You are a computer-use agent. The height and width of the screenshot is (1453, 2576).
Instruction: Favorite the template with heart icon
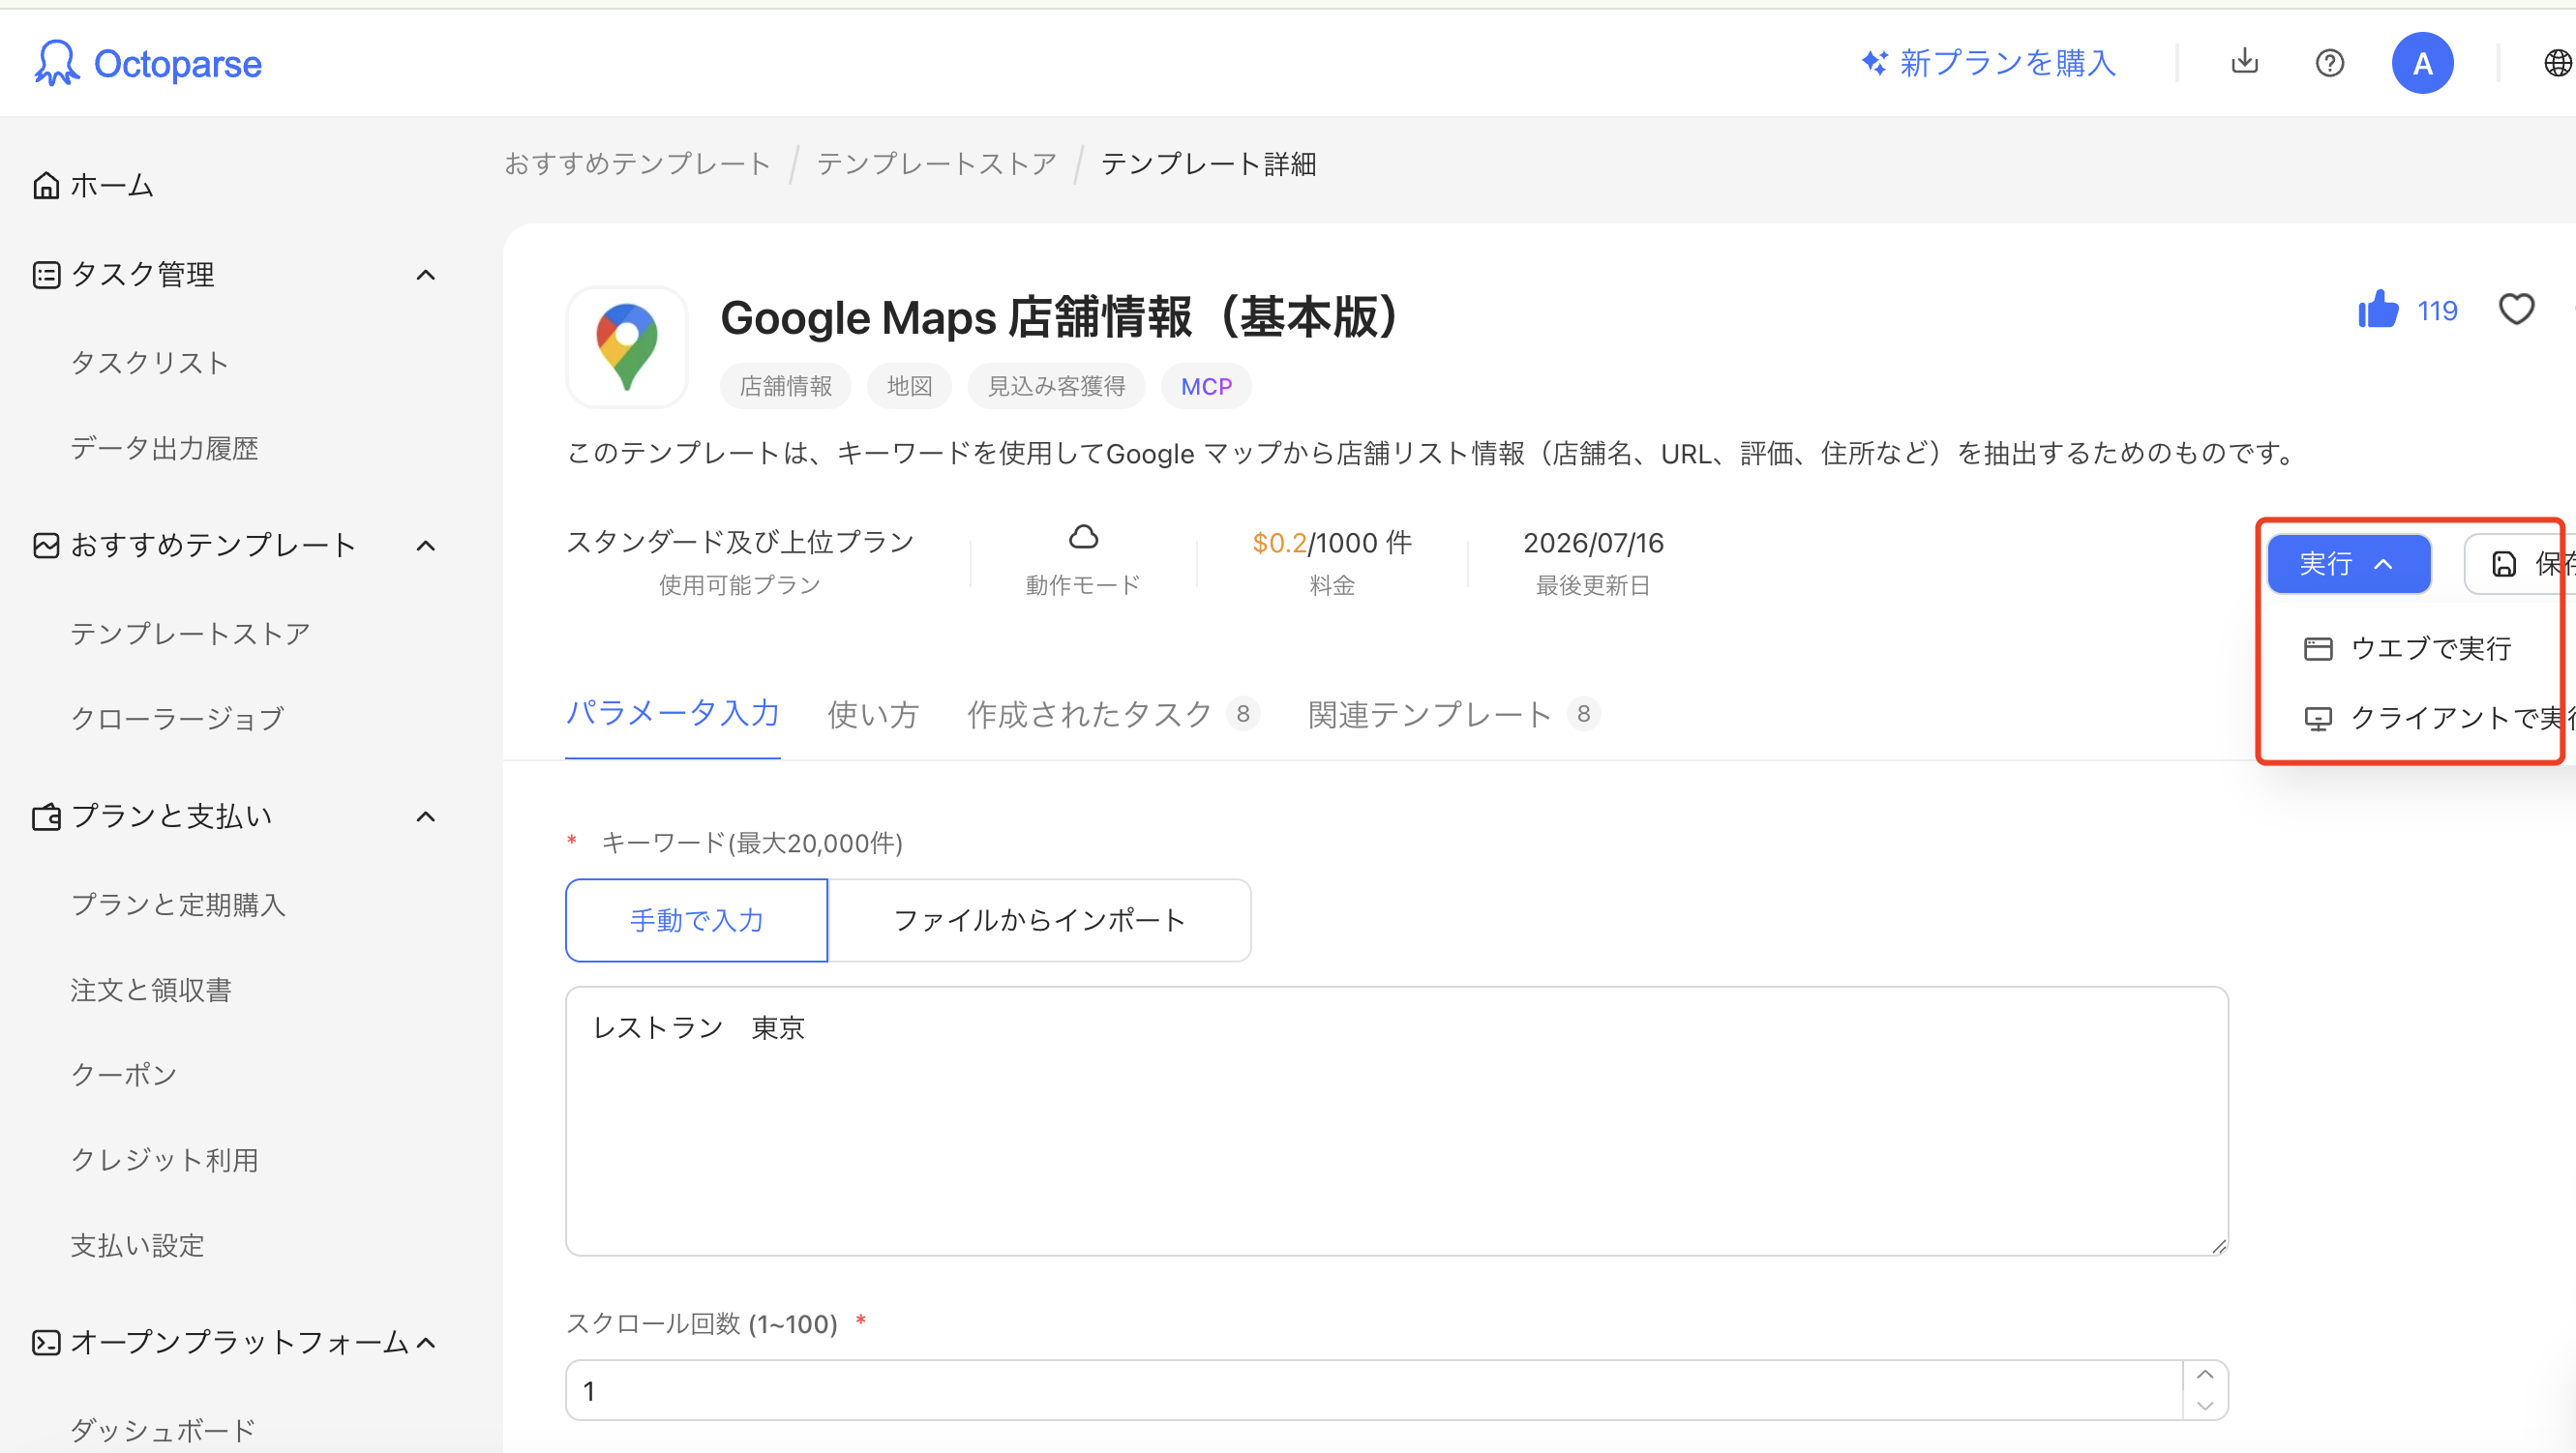click(2516, 310)
